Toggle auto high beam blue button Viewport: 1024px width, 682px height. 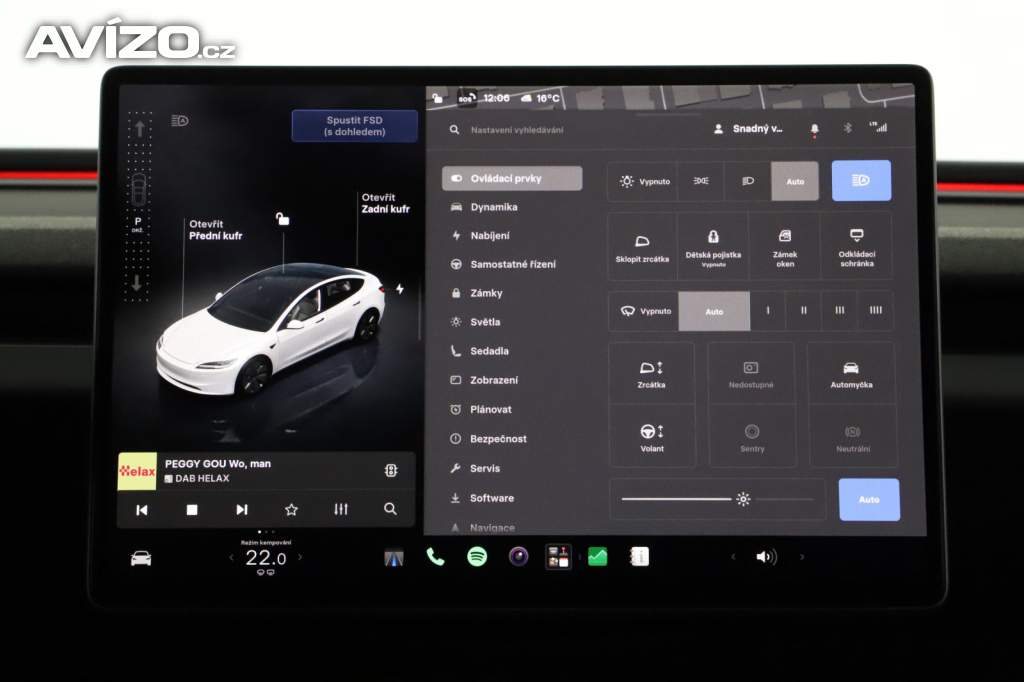tap(861, 180)
